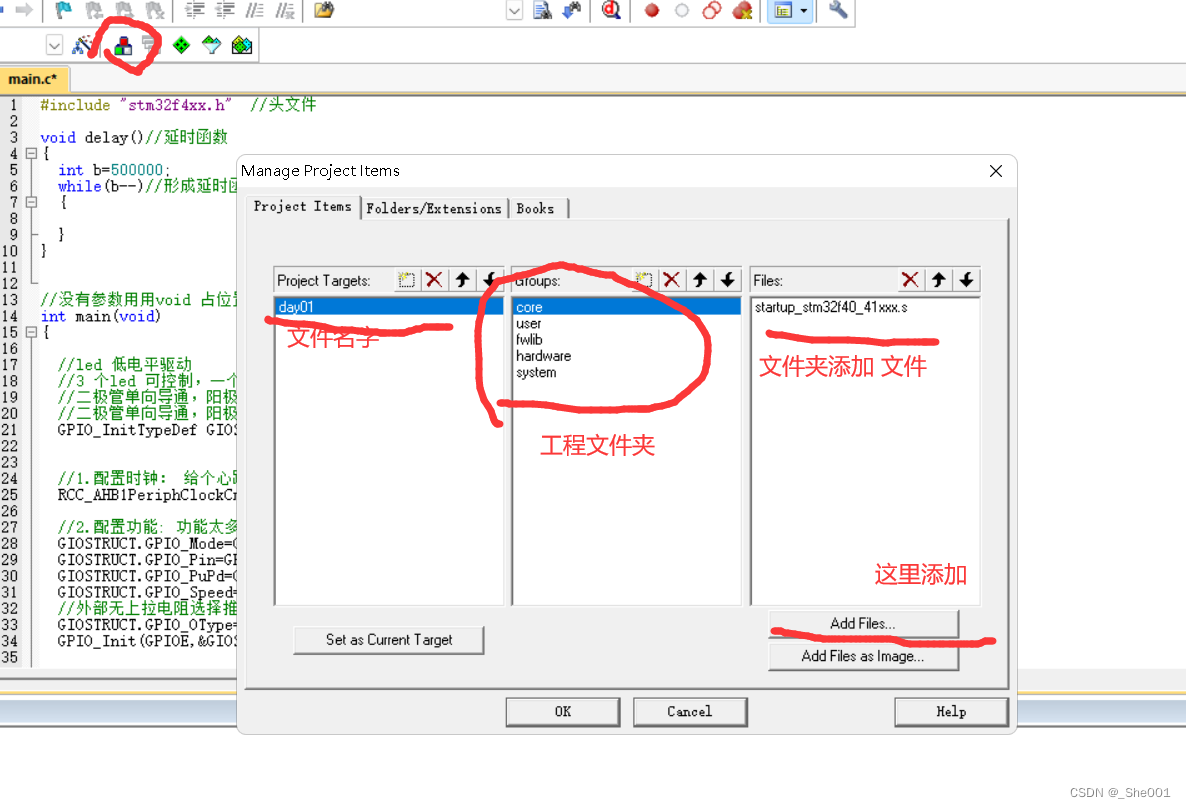Screen dimensions: 1186x808
Task: Open the dropdown beside the window layout icon
Action: click(803, 11)
